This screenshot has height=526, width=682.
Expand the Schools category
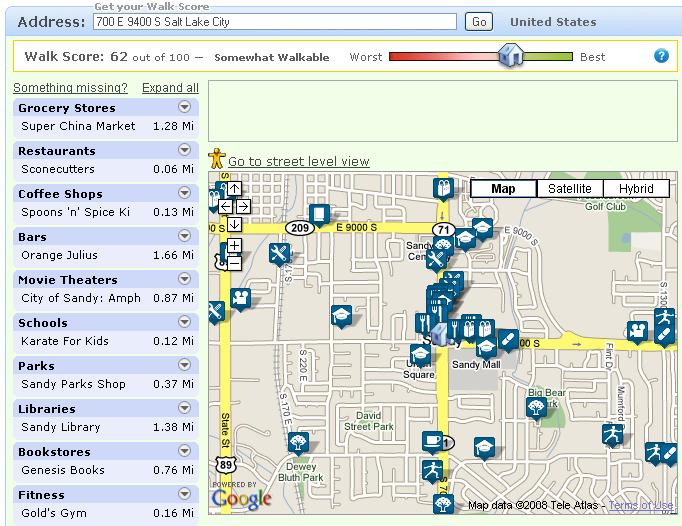point(184,322)
